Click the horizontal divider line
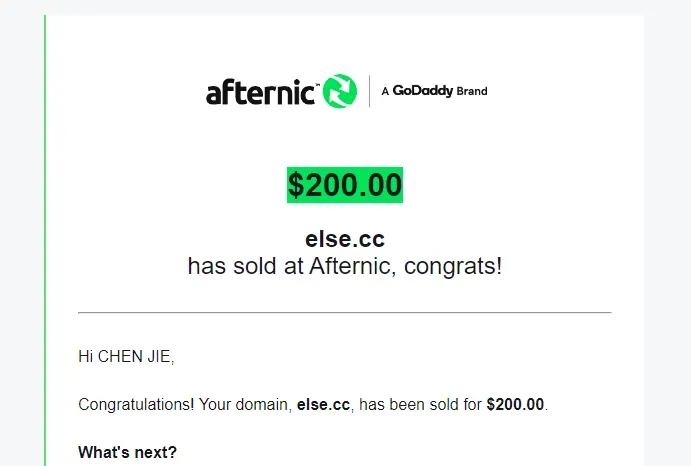 pos(345,313)
